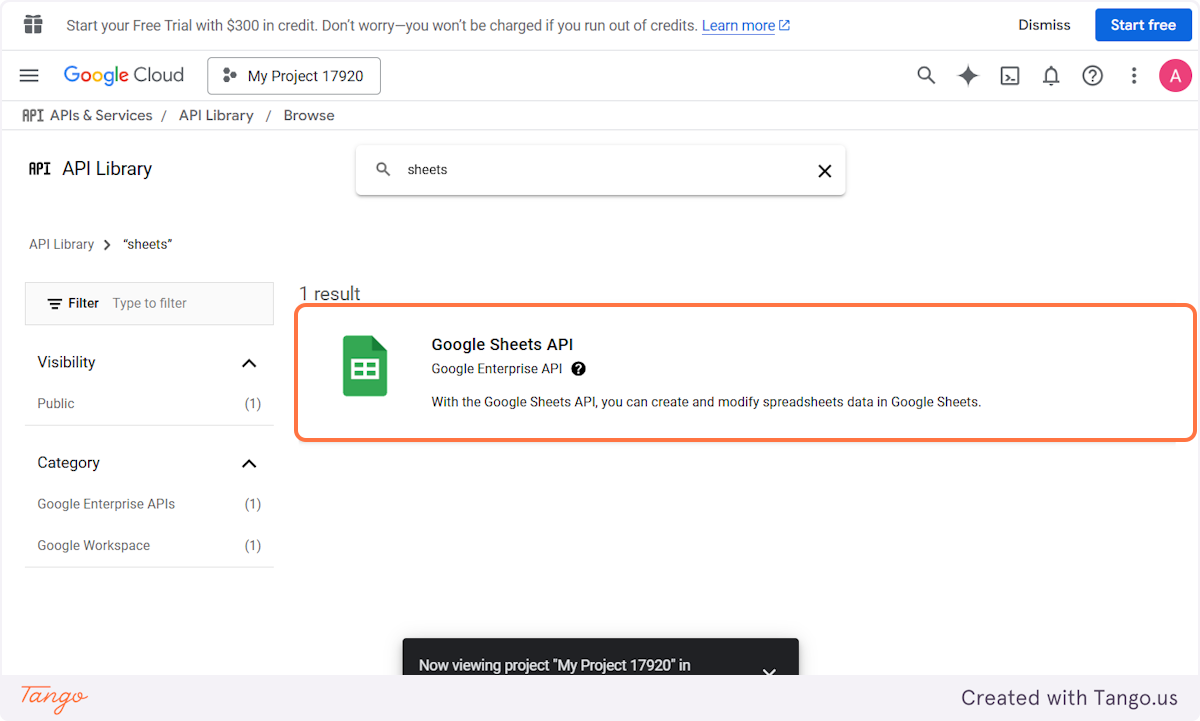
Task: Open the Google apps grid icon
Action: [x=32, y=24]
